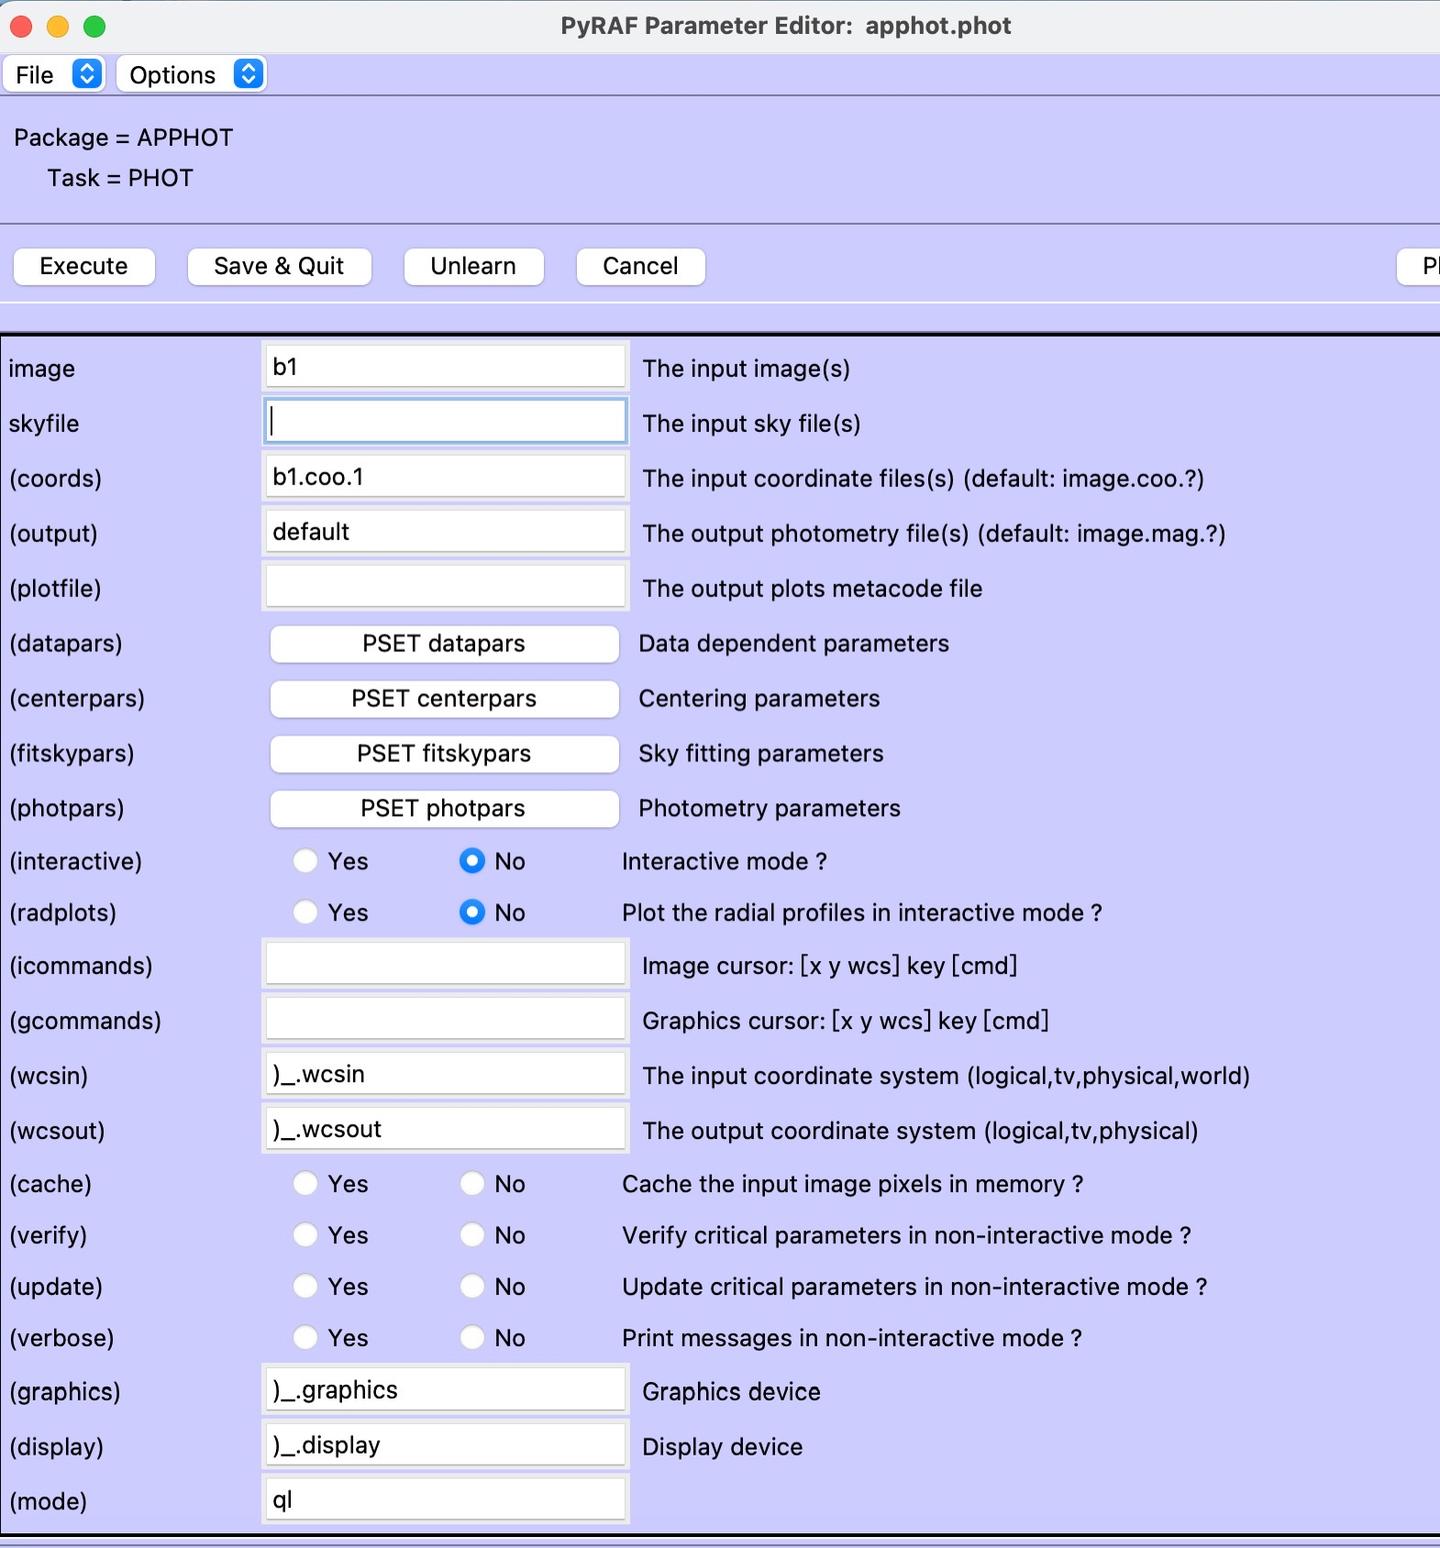Open the PSET centerpars parameter set
The height and width of the screenshot is (1548, 1440).
(444, 699)
